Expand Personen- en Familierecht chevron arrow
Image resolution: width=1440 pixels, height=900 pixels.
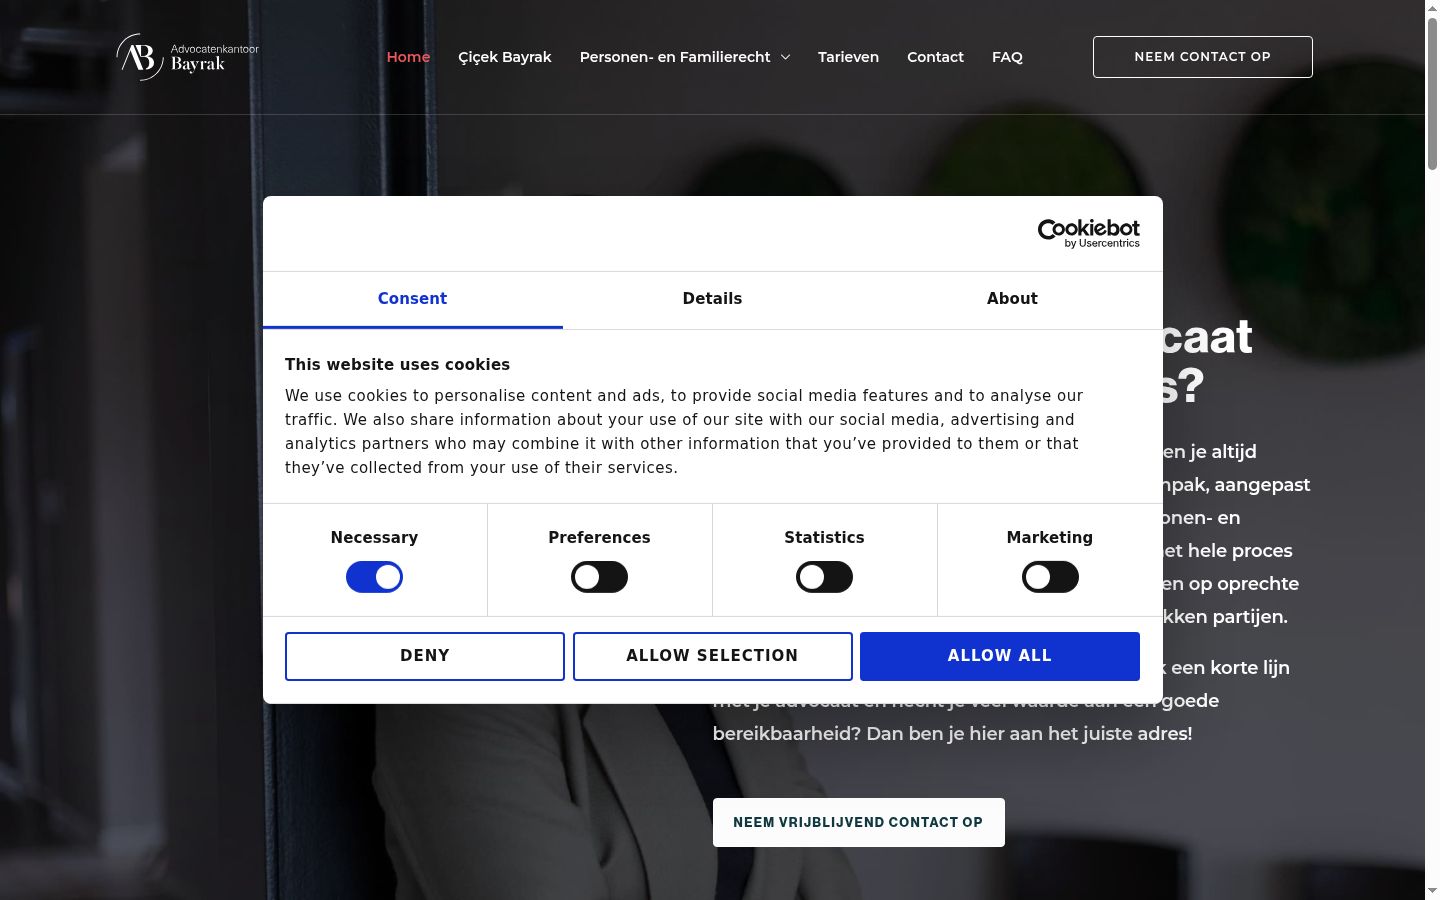[x=785, y=57]
